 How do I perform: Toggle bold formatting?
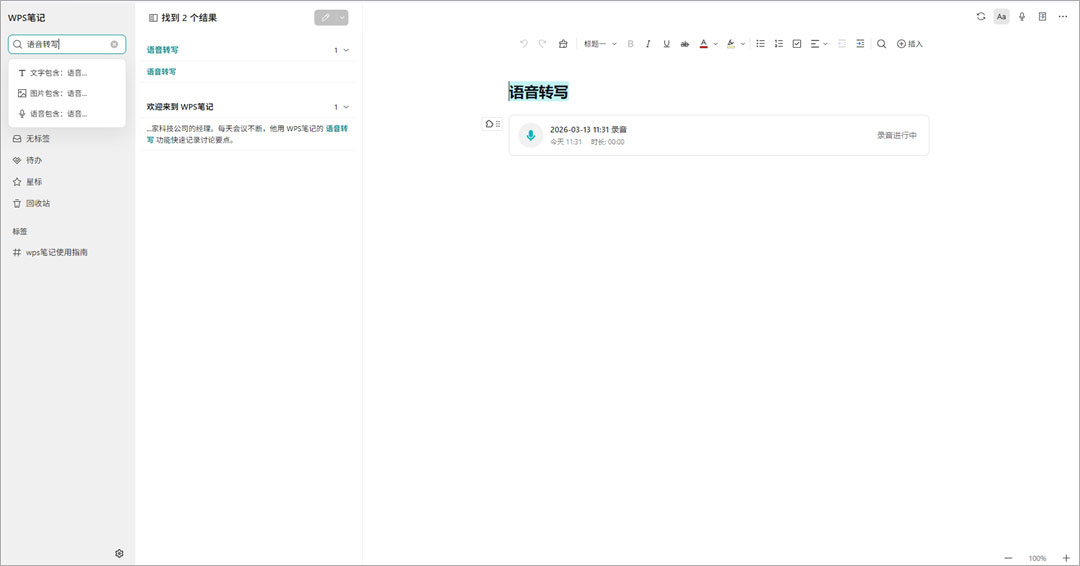630,43
